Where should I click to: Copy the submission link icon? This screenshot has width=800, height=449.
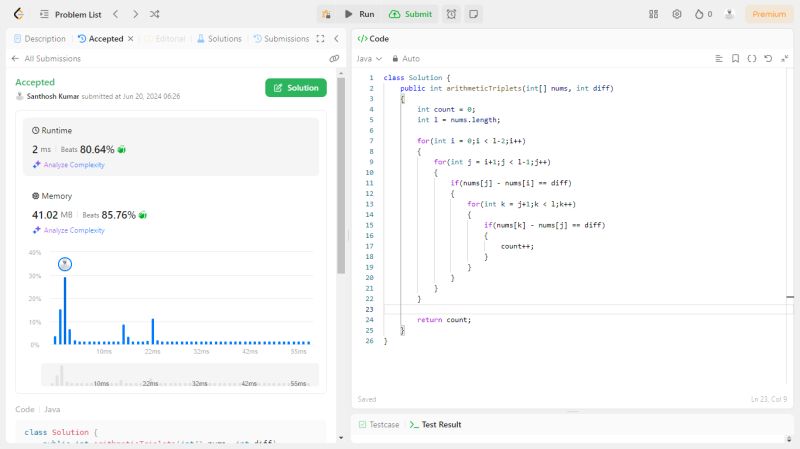pos(334,59)
